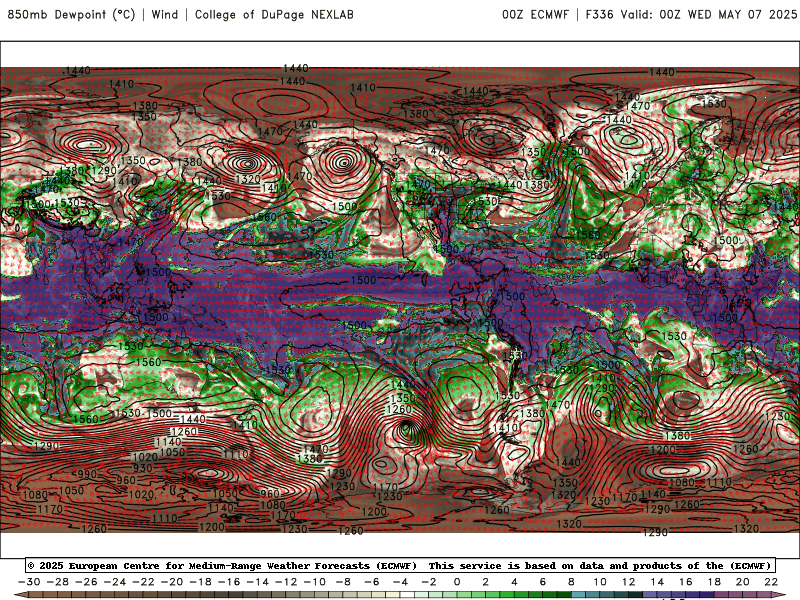Click the '850mb Dewpoint (°C)' title text
This screenshot has width=800, height=600.
(x=71, y=14)
